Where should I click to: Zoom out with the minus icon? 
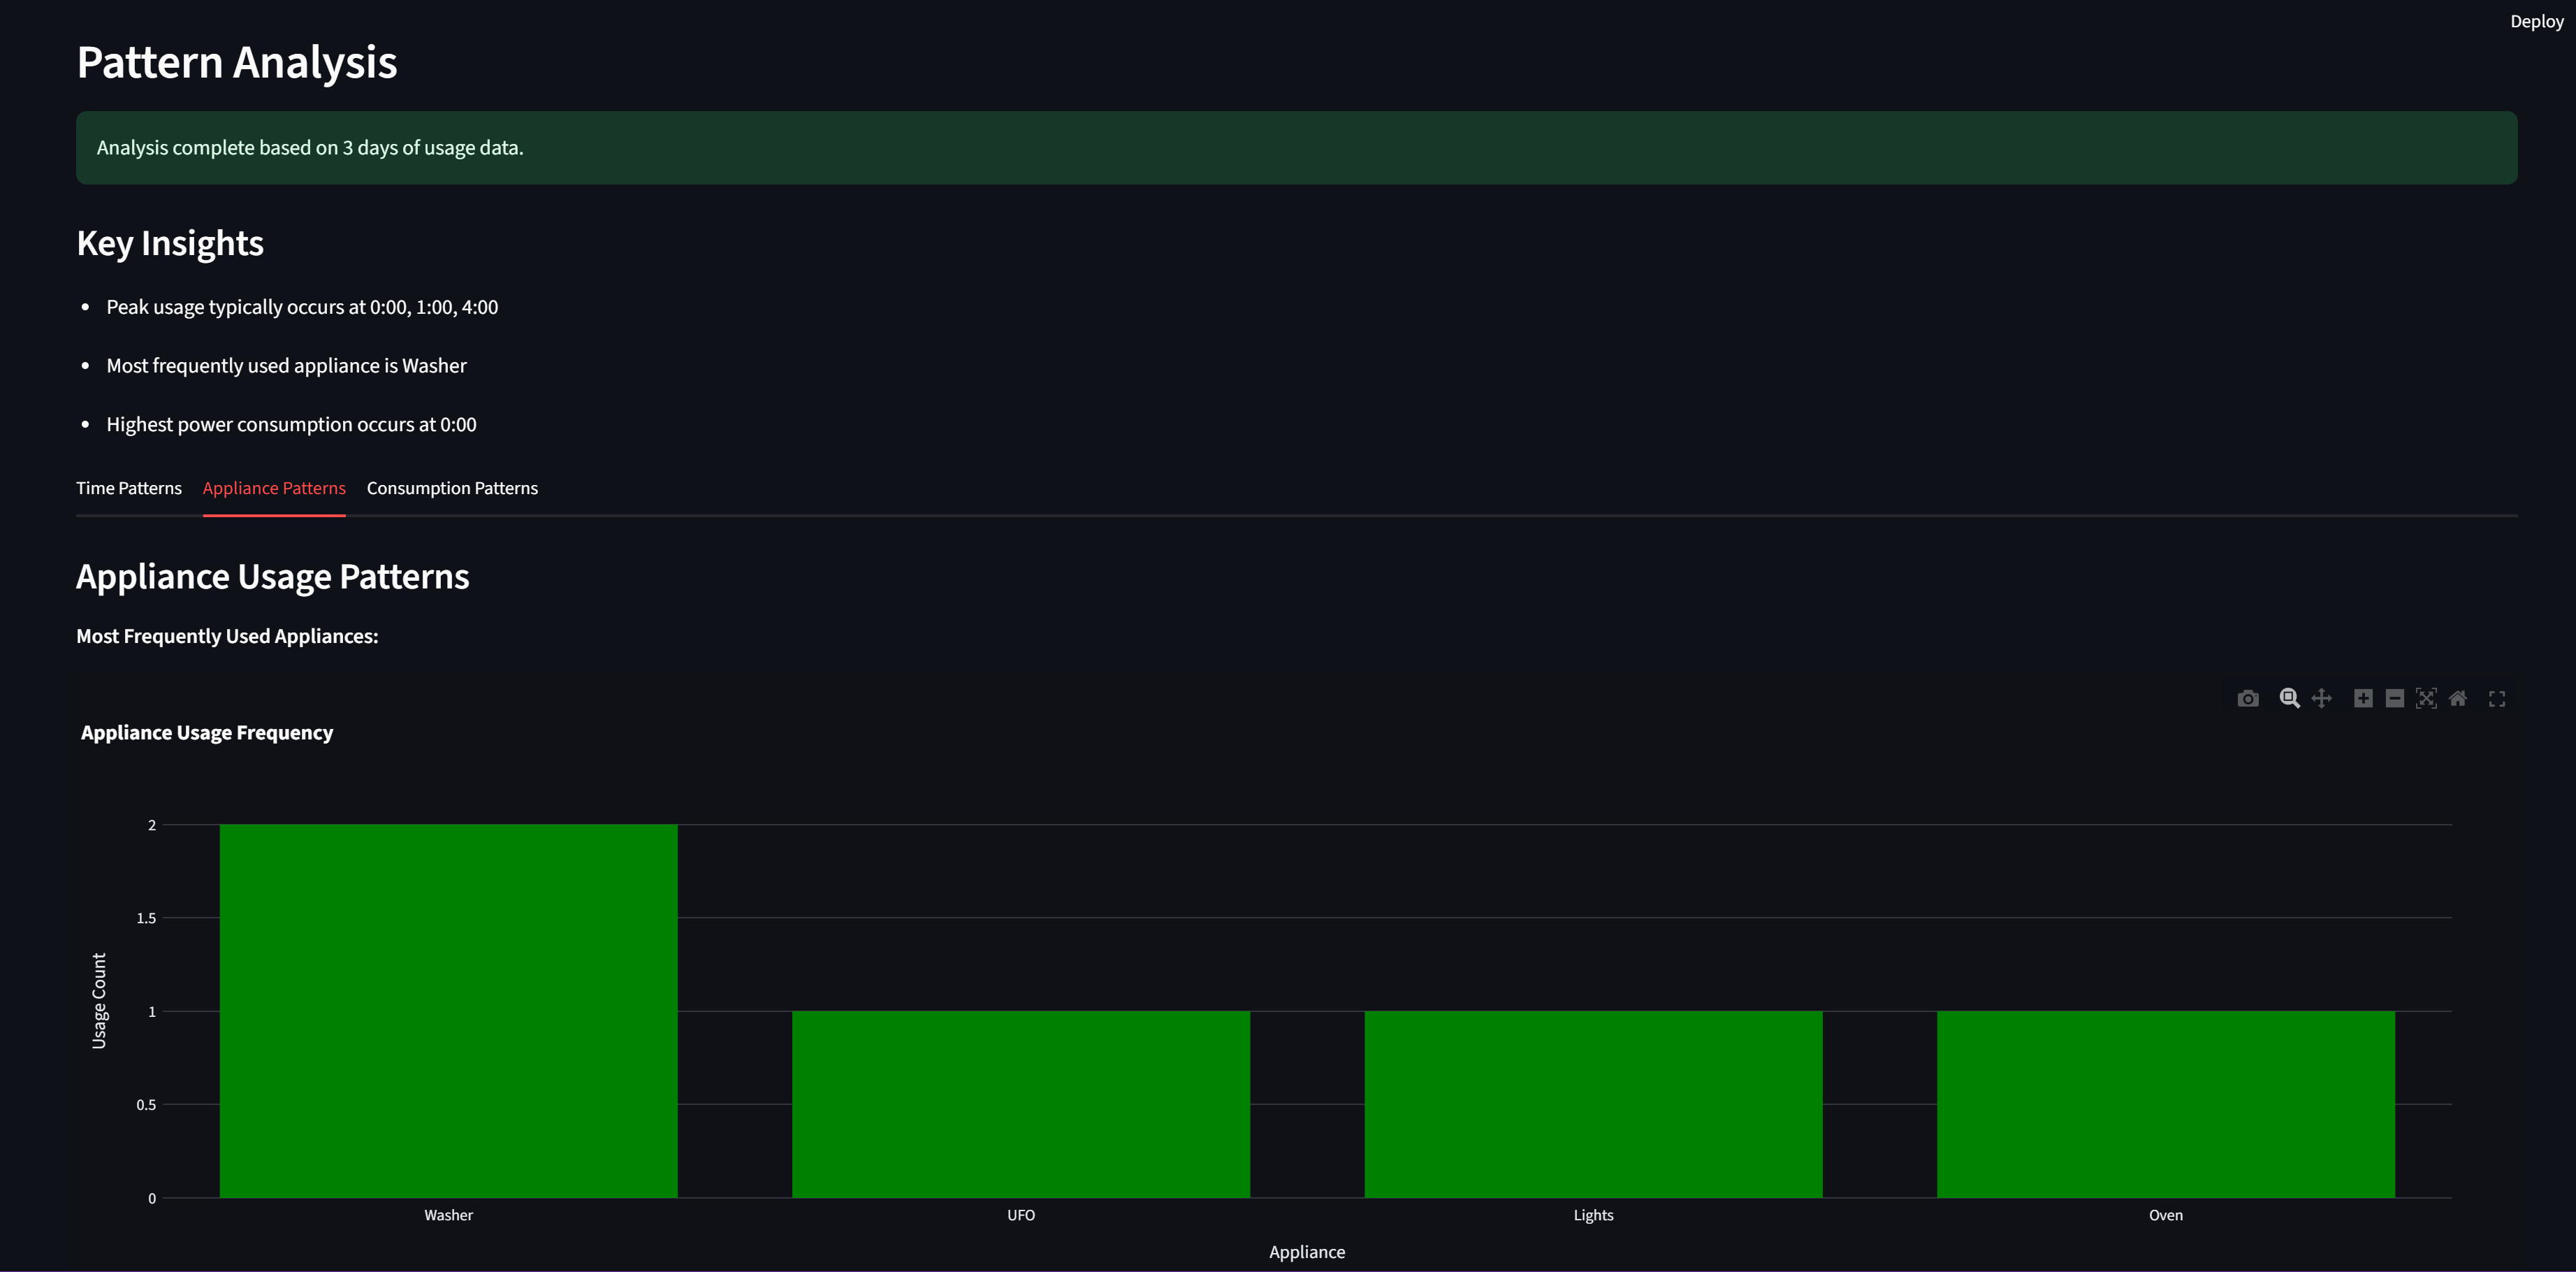[2394, 698]
